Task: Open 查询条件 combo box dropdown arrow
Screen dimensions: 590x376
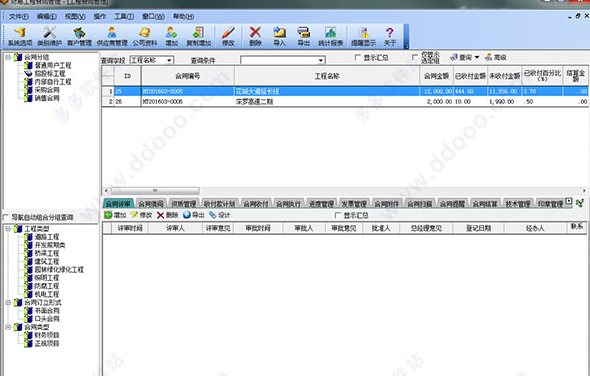Action: [320, 60]
